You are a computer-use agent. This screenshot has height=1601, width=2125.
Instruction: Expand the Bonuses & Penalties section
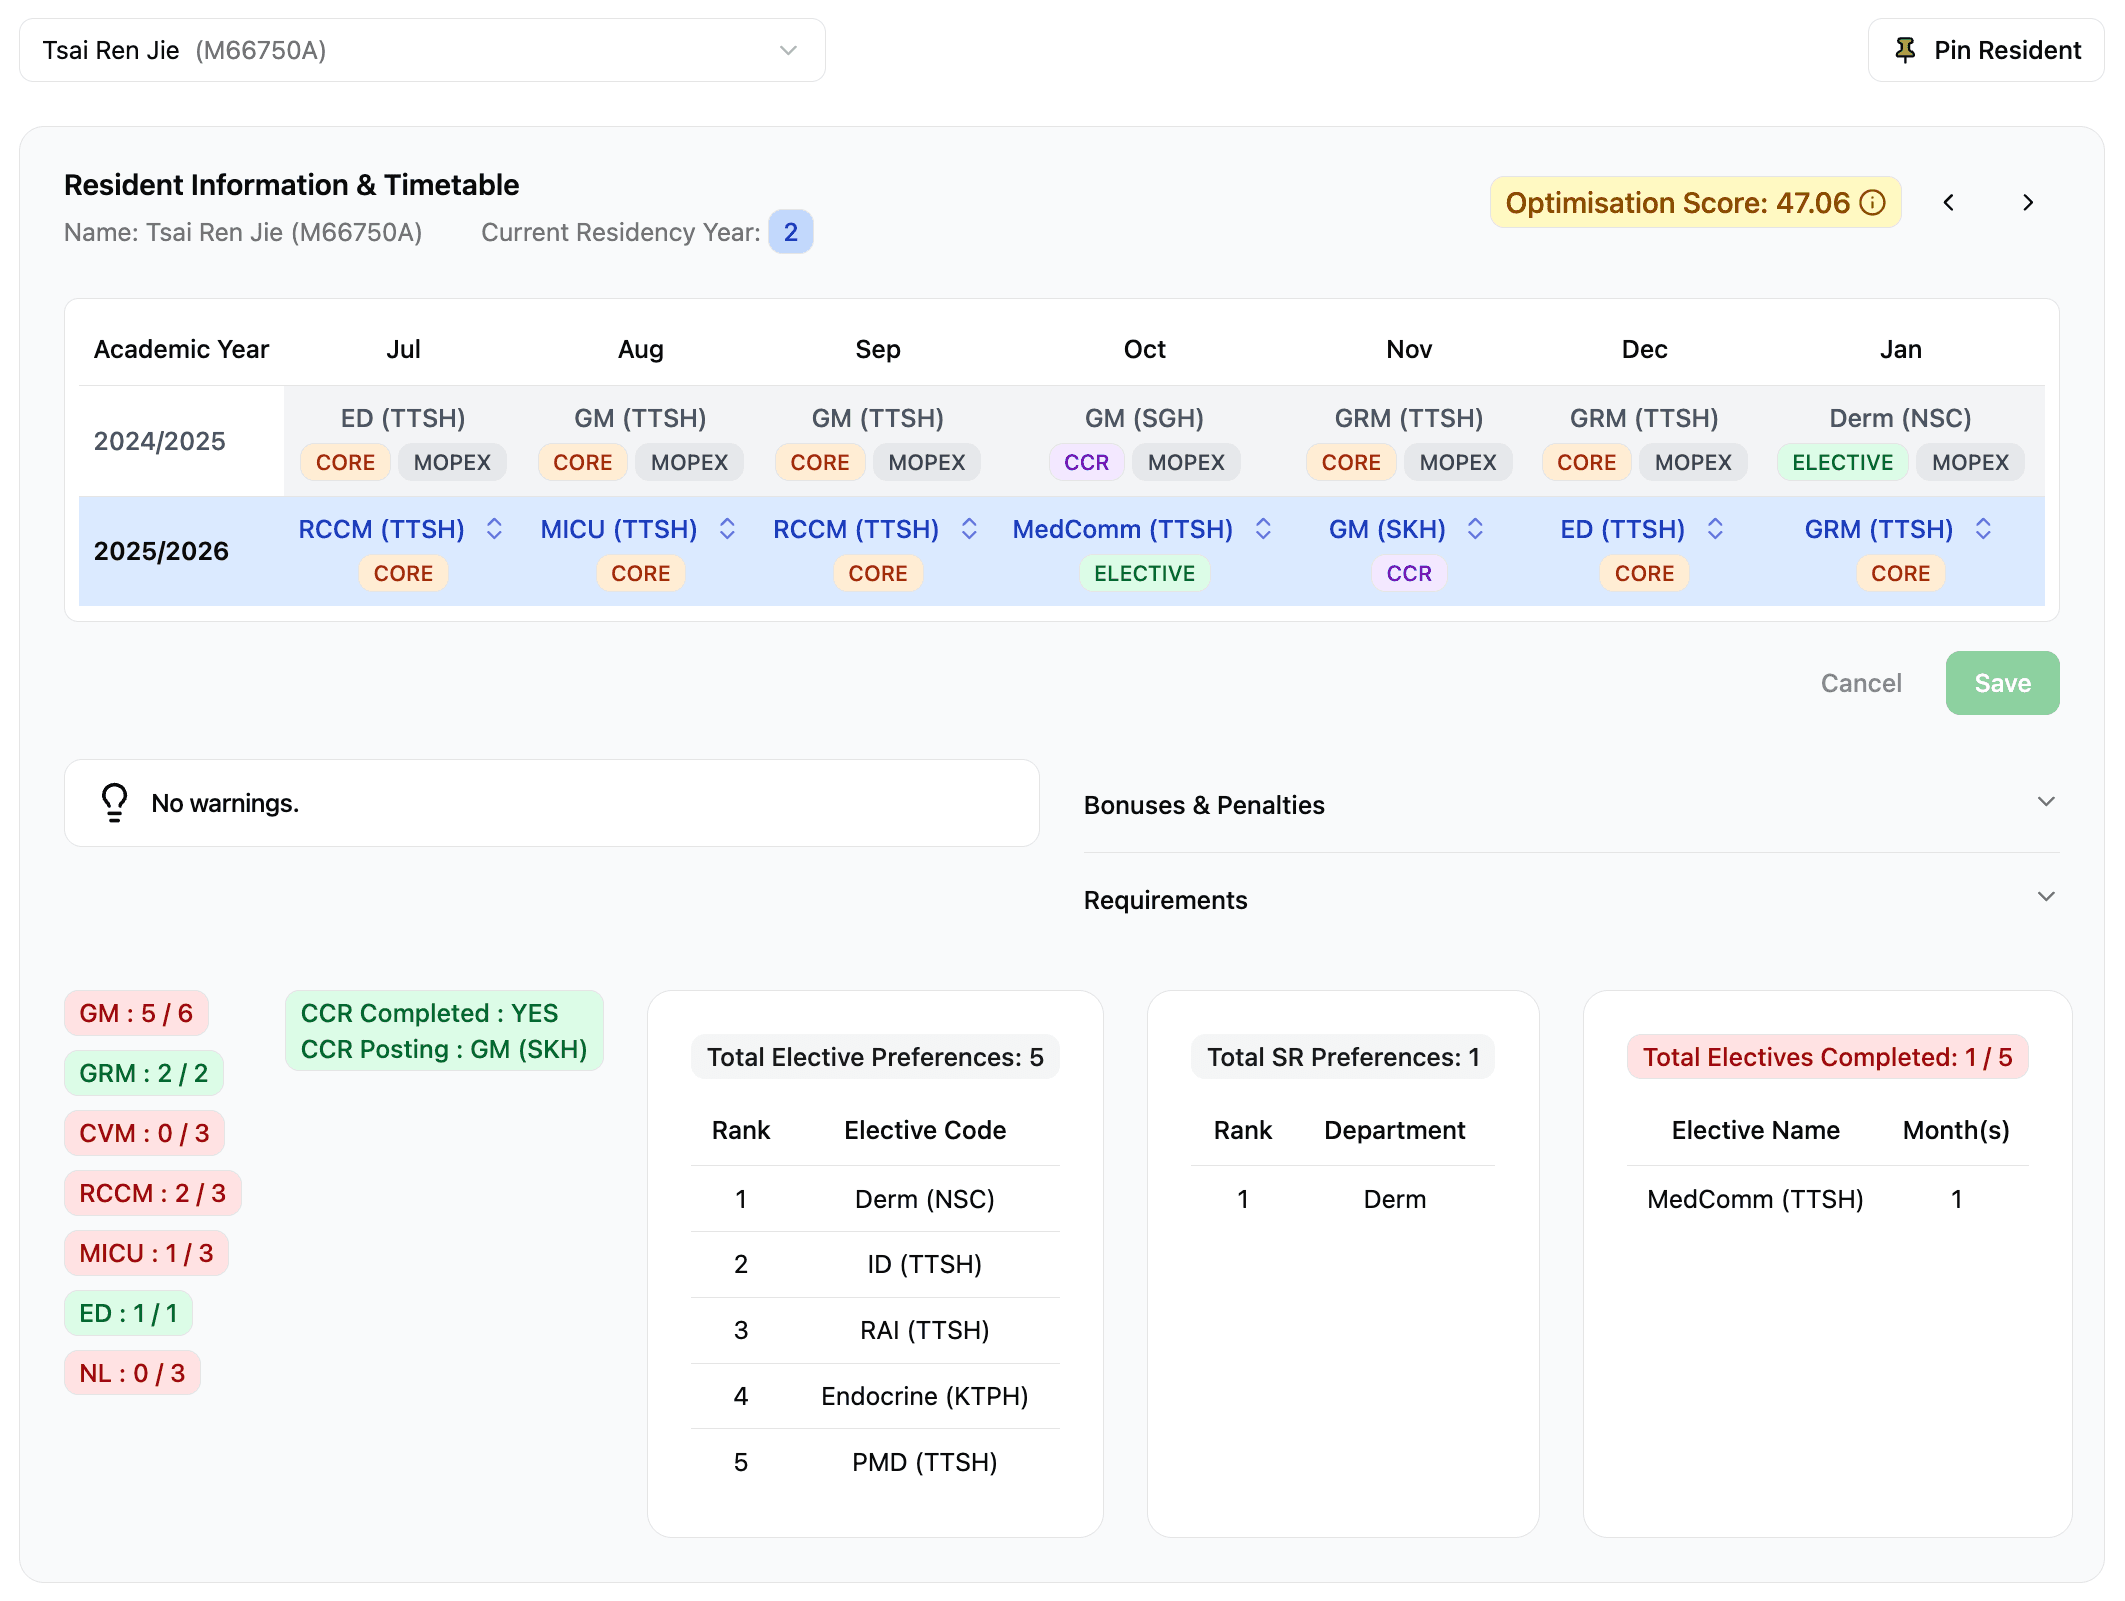point(1571,805)
